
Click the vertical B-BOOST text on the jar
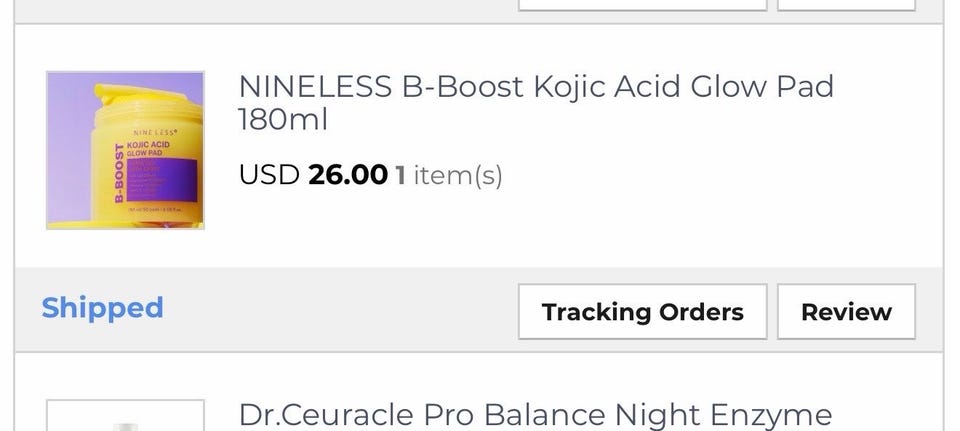click(119, 175)
